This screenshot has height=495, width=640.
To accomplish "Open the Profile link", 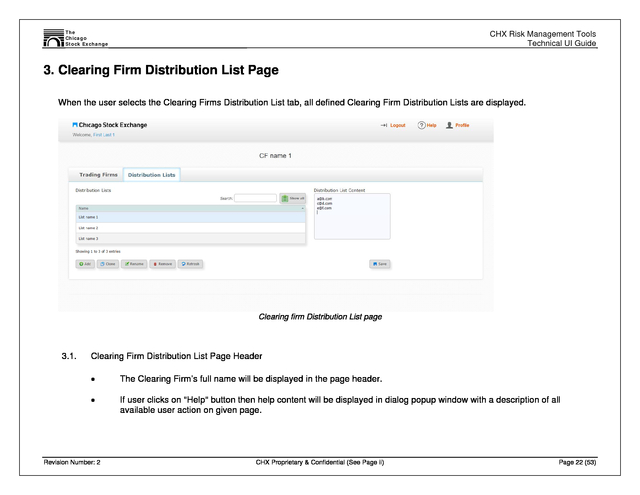I will point(462,125).
